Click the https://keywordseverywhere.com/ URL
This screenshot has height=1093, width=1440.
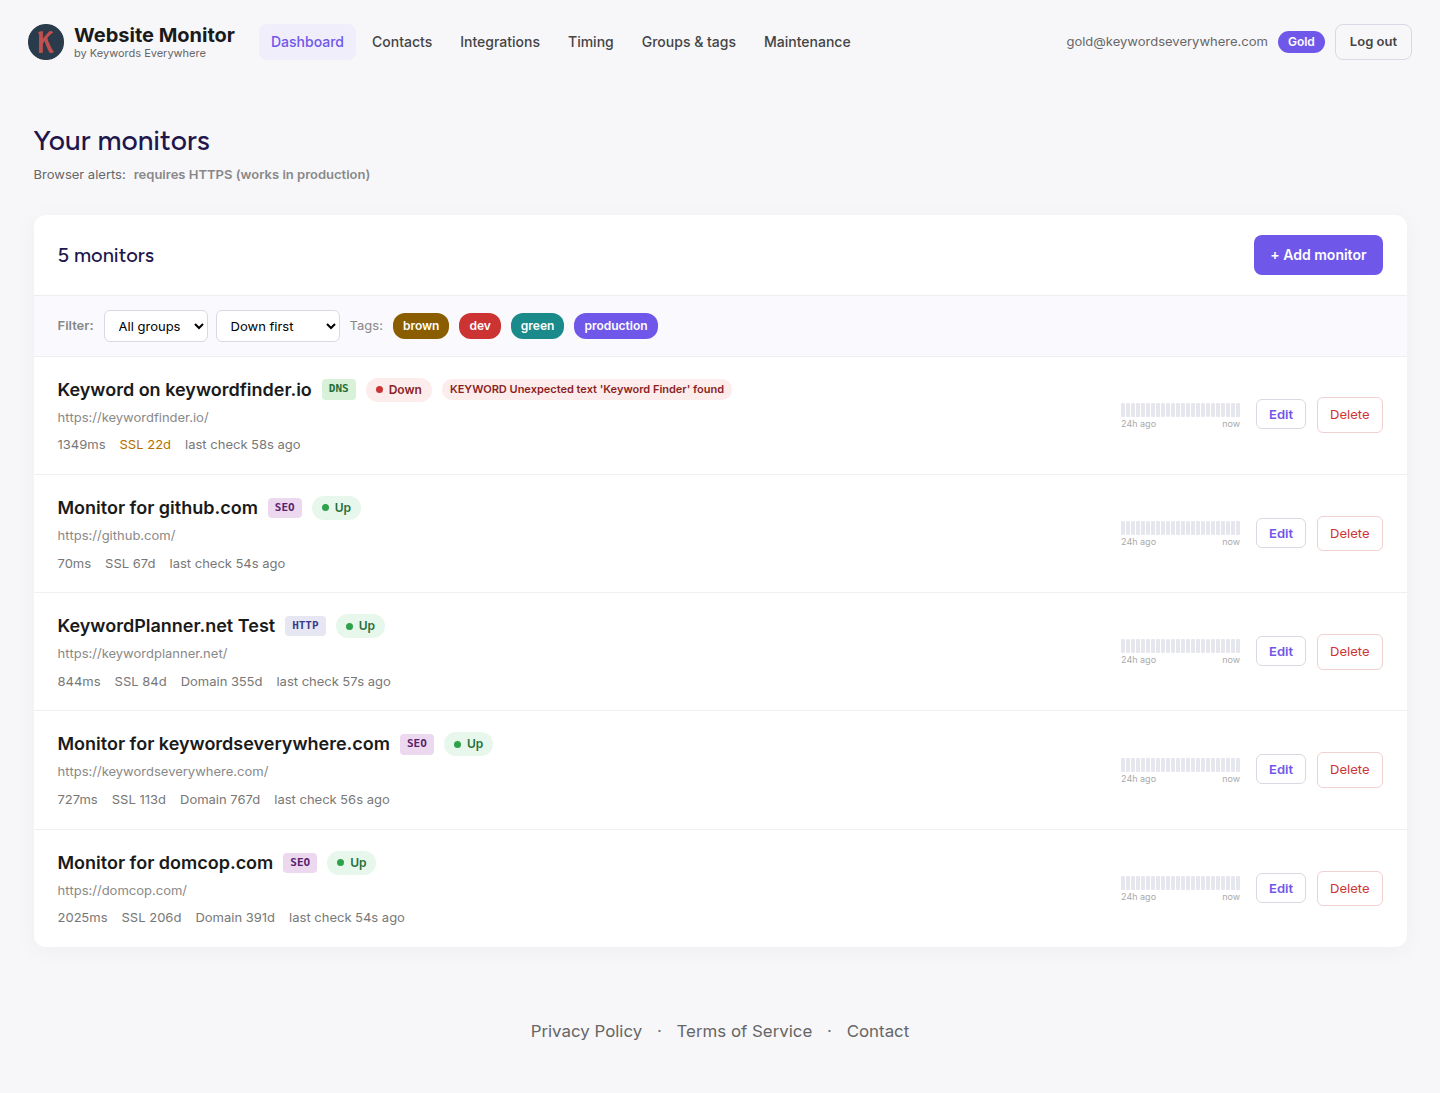pos(163,772)
